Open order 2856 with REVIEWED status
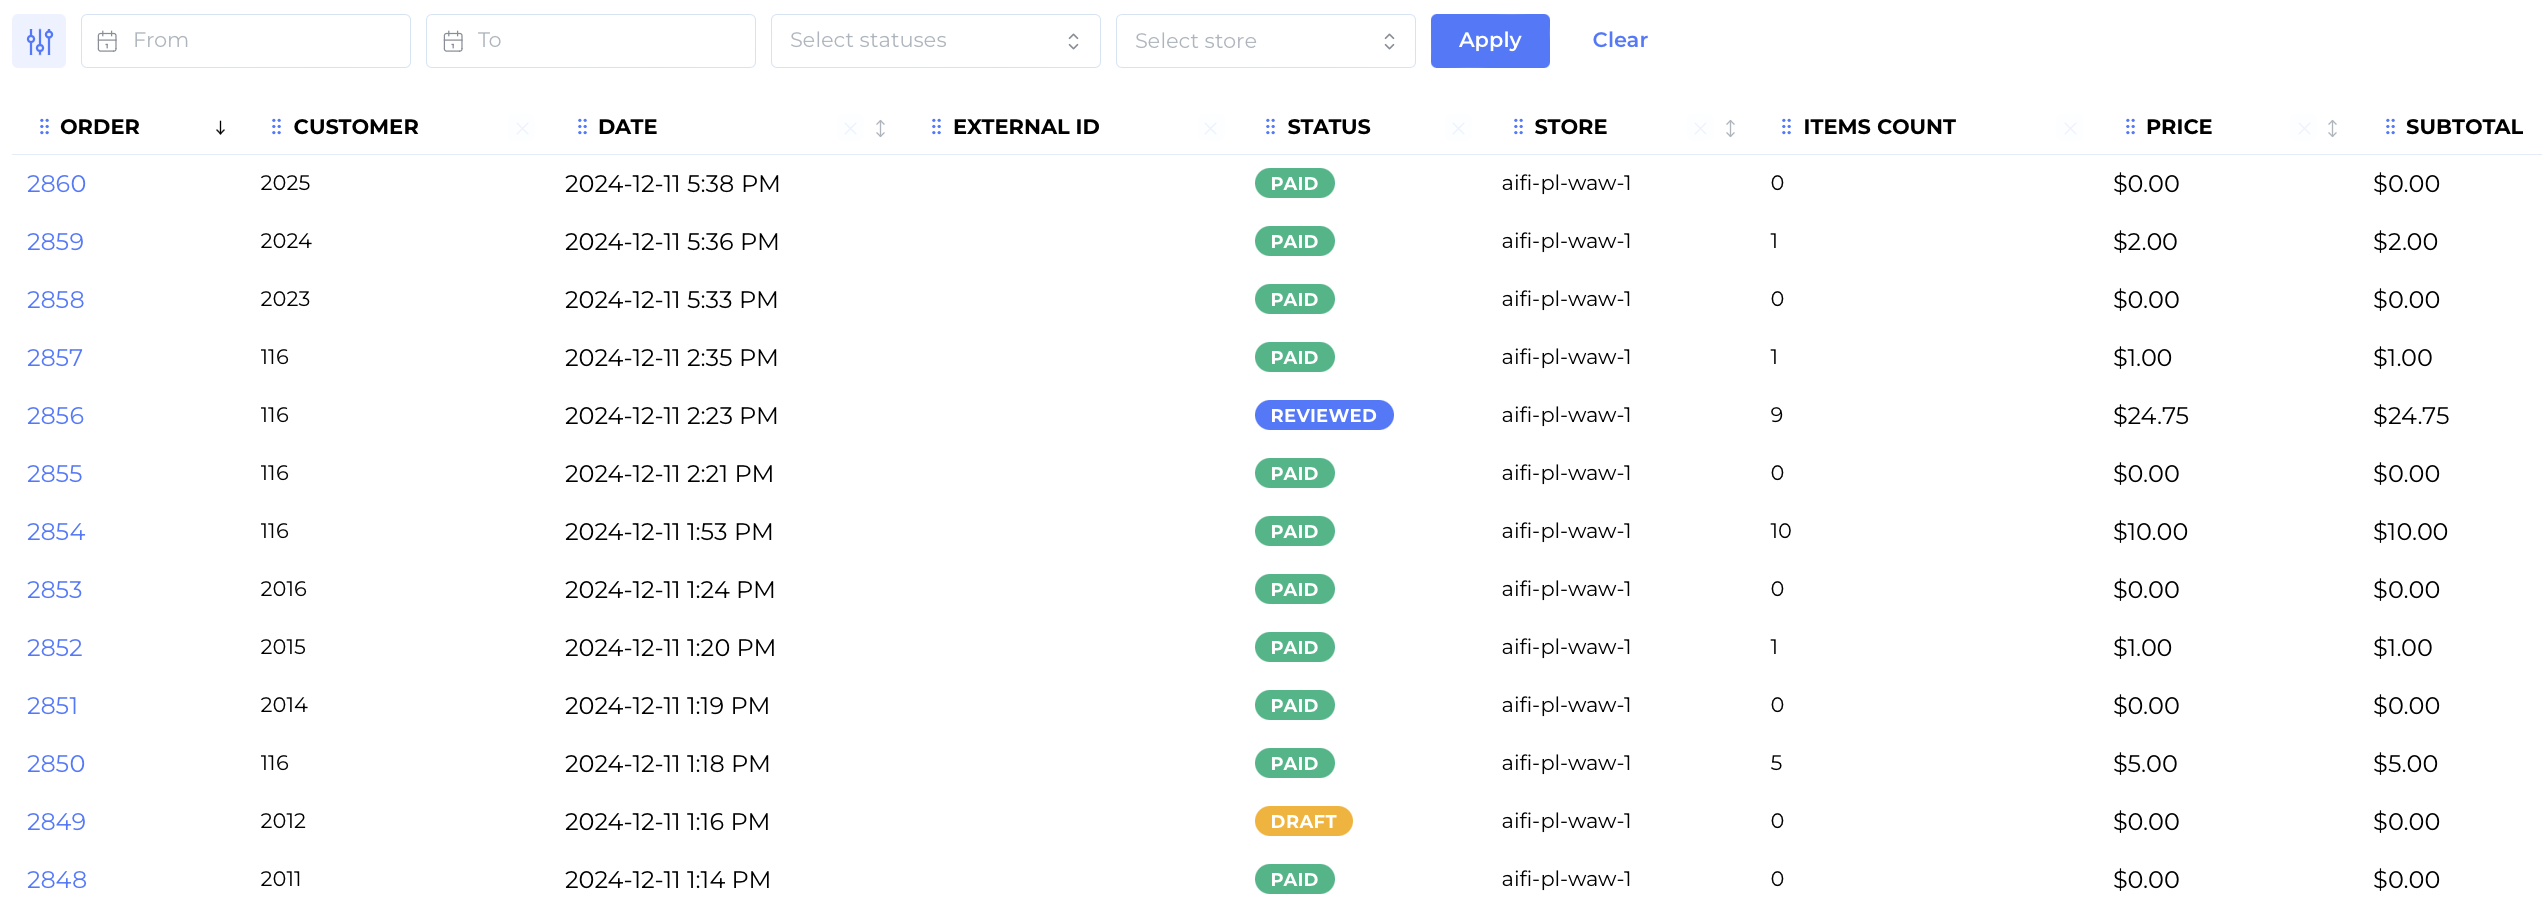This screenshot has height=914, width=2542. (55, 415)
